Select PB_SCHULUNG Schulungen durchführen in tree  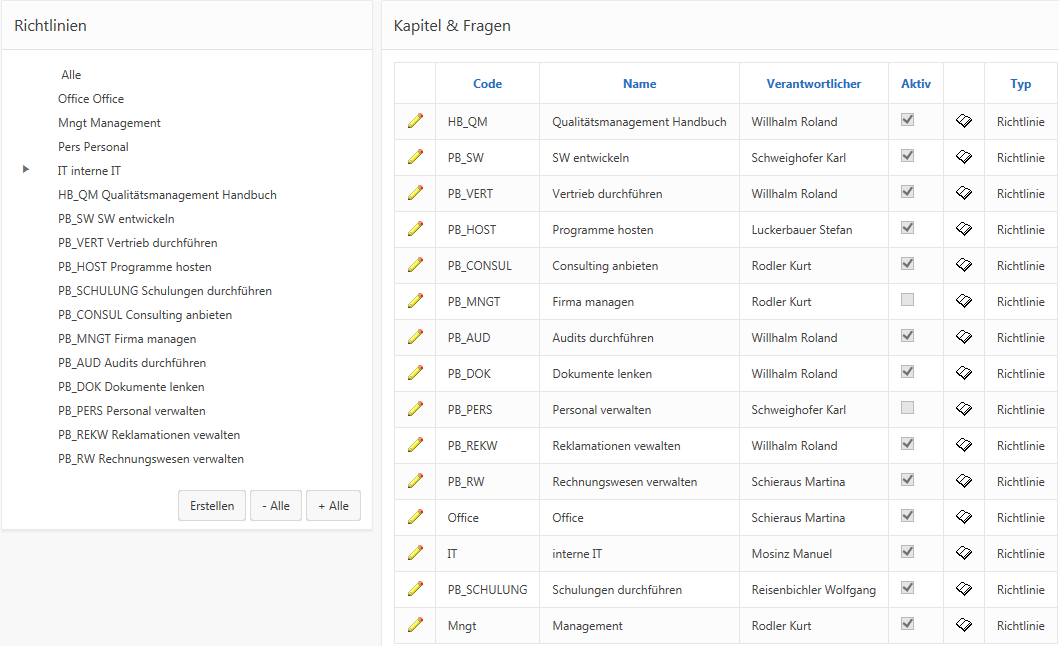pos(165,291)
